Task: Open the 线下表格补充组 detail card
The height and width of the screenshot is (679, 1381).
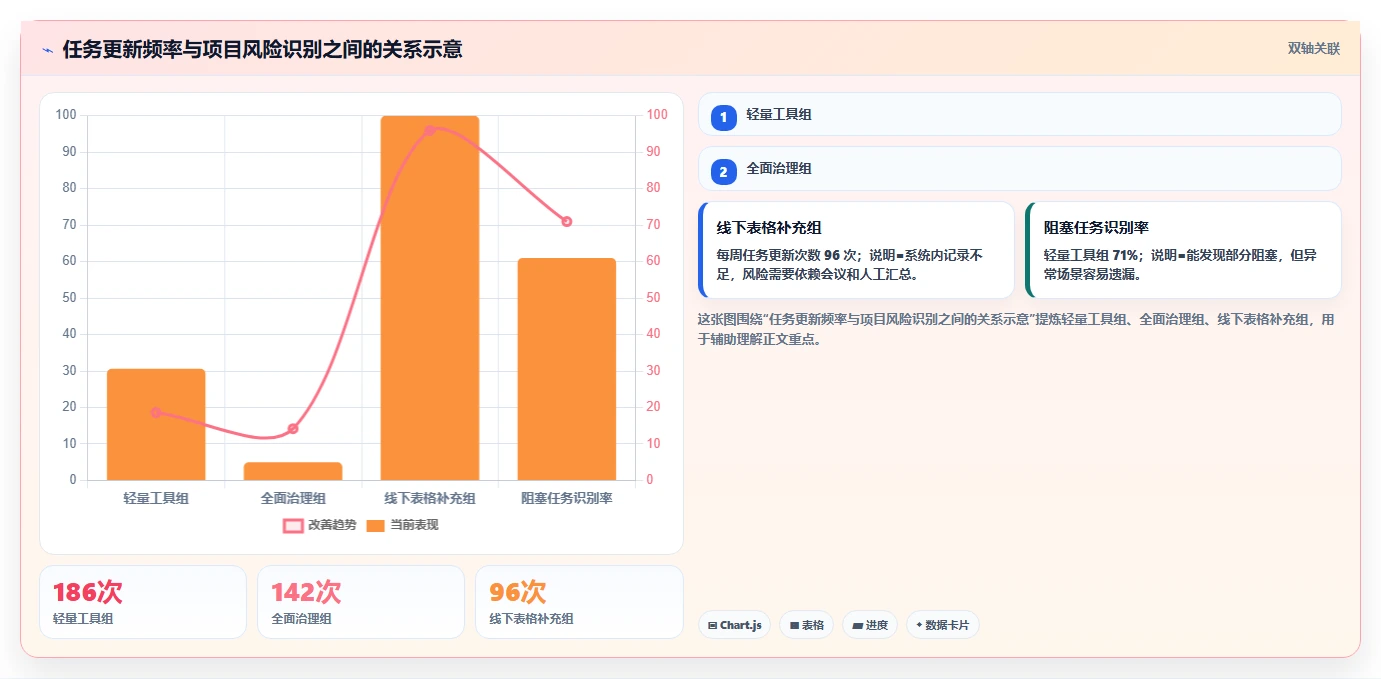Action: [857, 250]
